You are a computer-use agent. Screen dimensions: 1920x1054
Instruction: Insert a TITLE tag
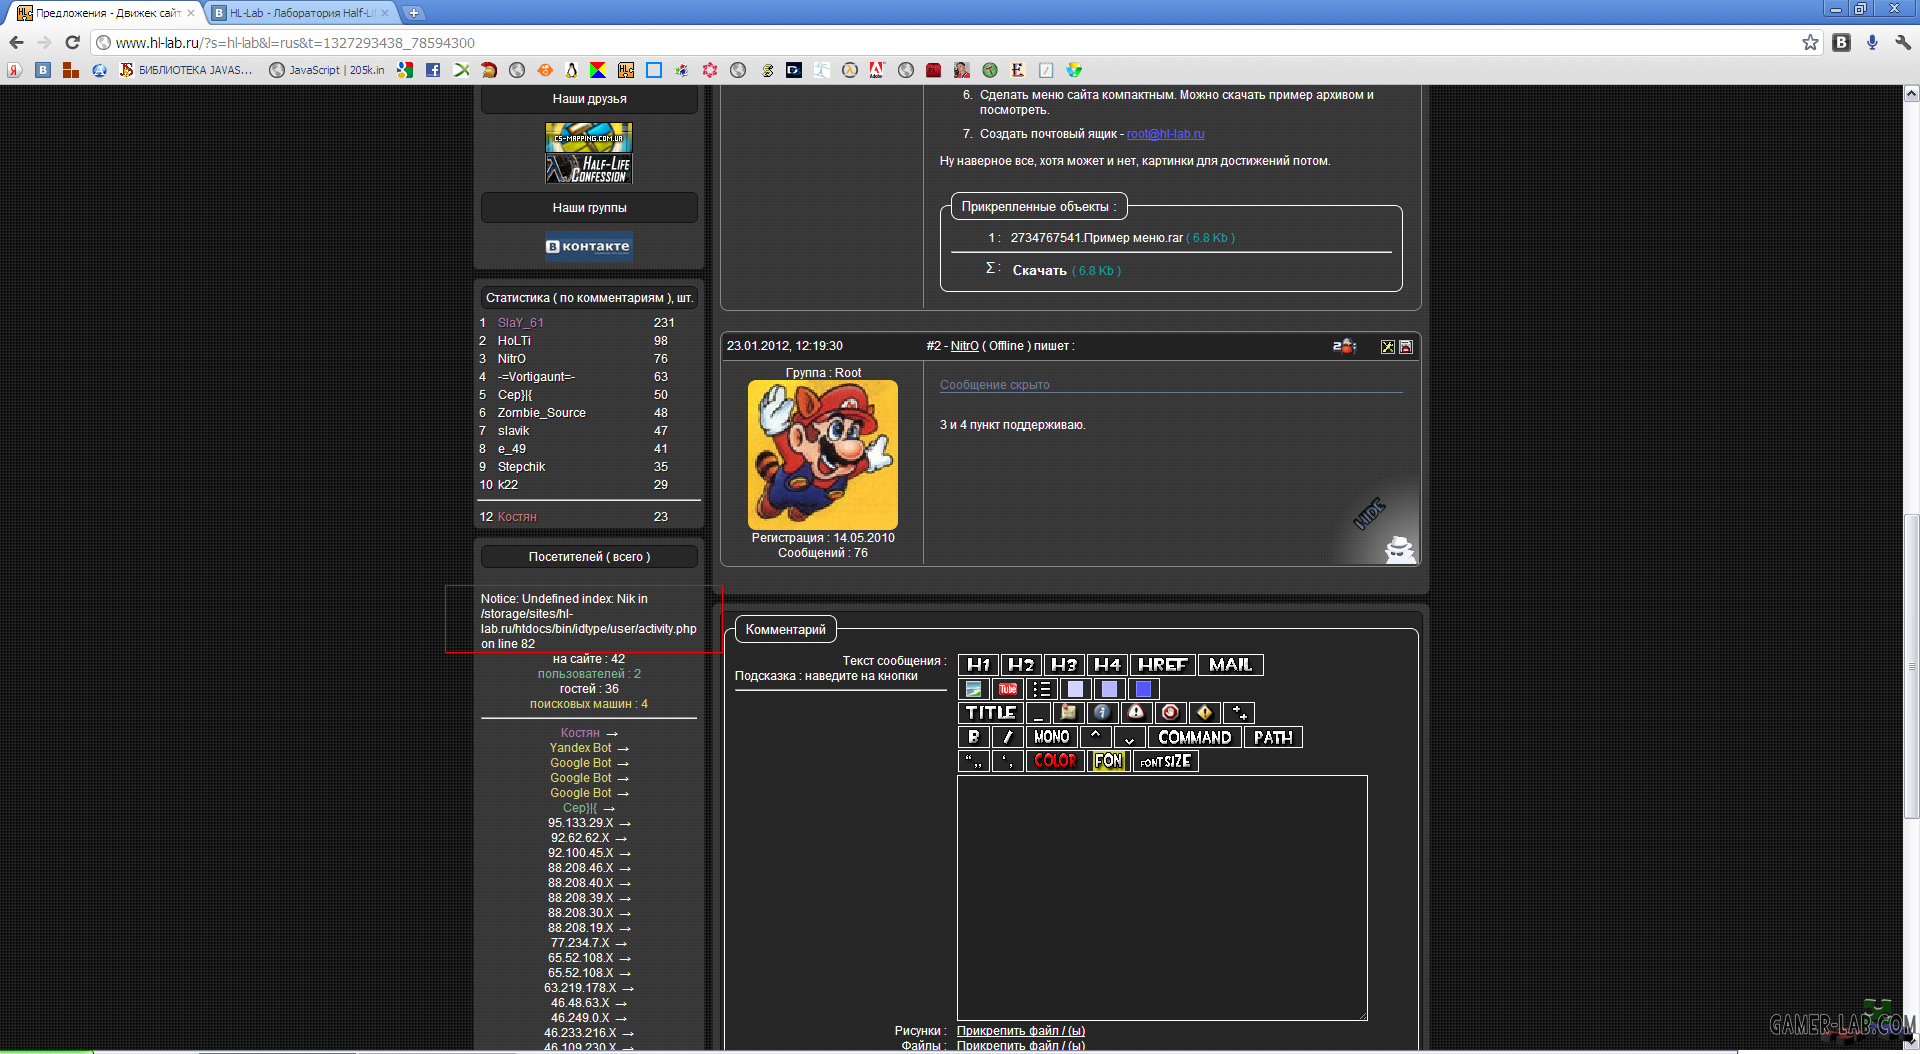click(x=990, y=713)
